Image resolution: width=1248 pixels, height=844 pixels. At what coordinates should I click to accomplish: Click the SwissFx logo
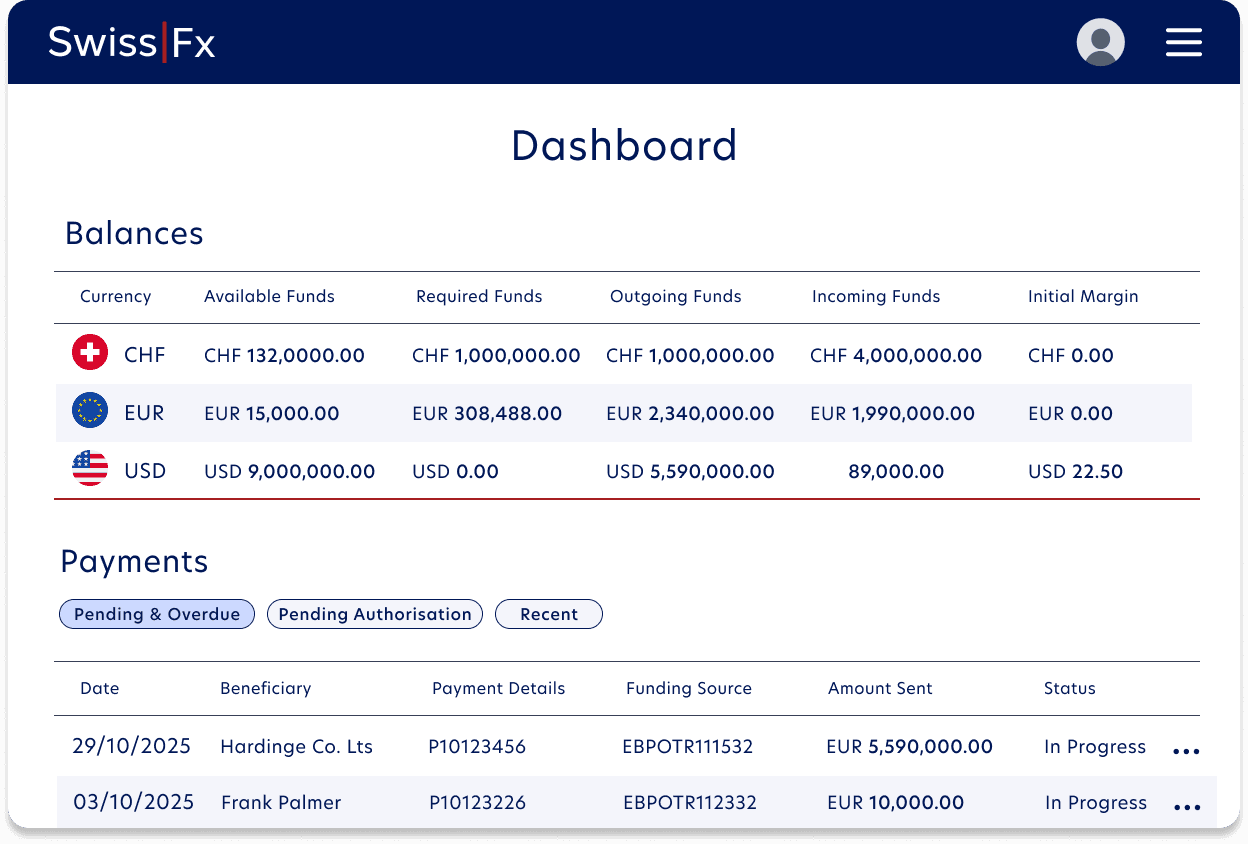tap(130, 42)
